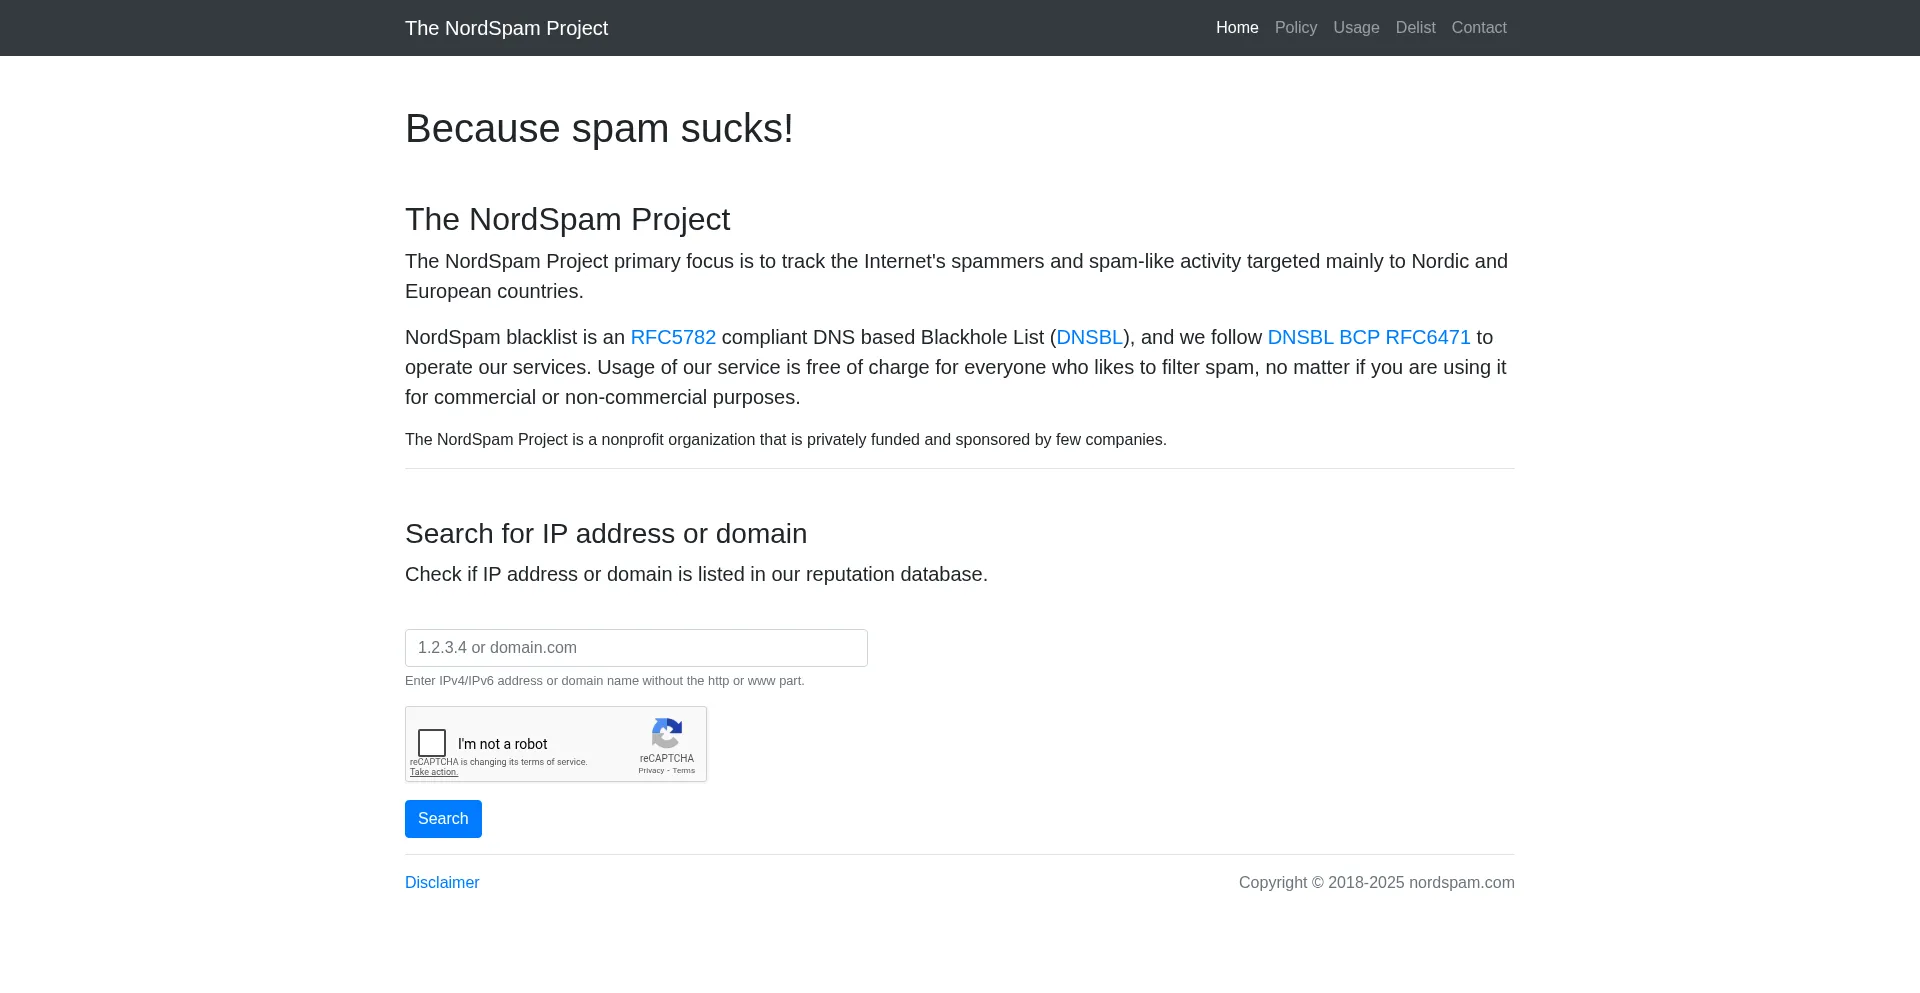This screenshot has width=1920, height=993.
Task: Open the reCAPTCHA Terms link
Action: pos(684,771)
